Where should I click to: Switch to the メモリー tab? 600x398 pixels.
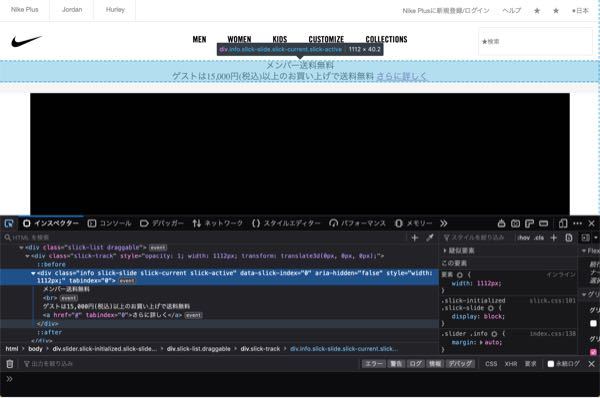point(414,223)
